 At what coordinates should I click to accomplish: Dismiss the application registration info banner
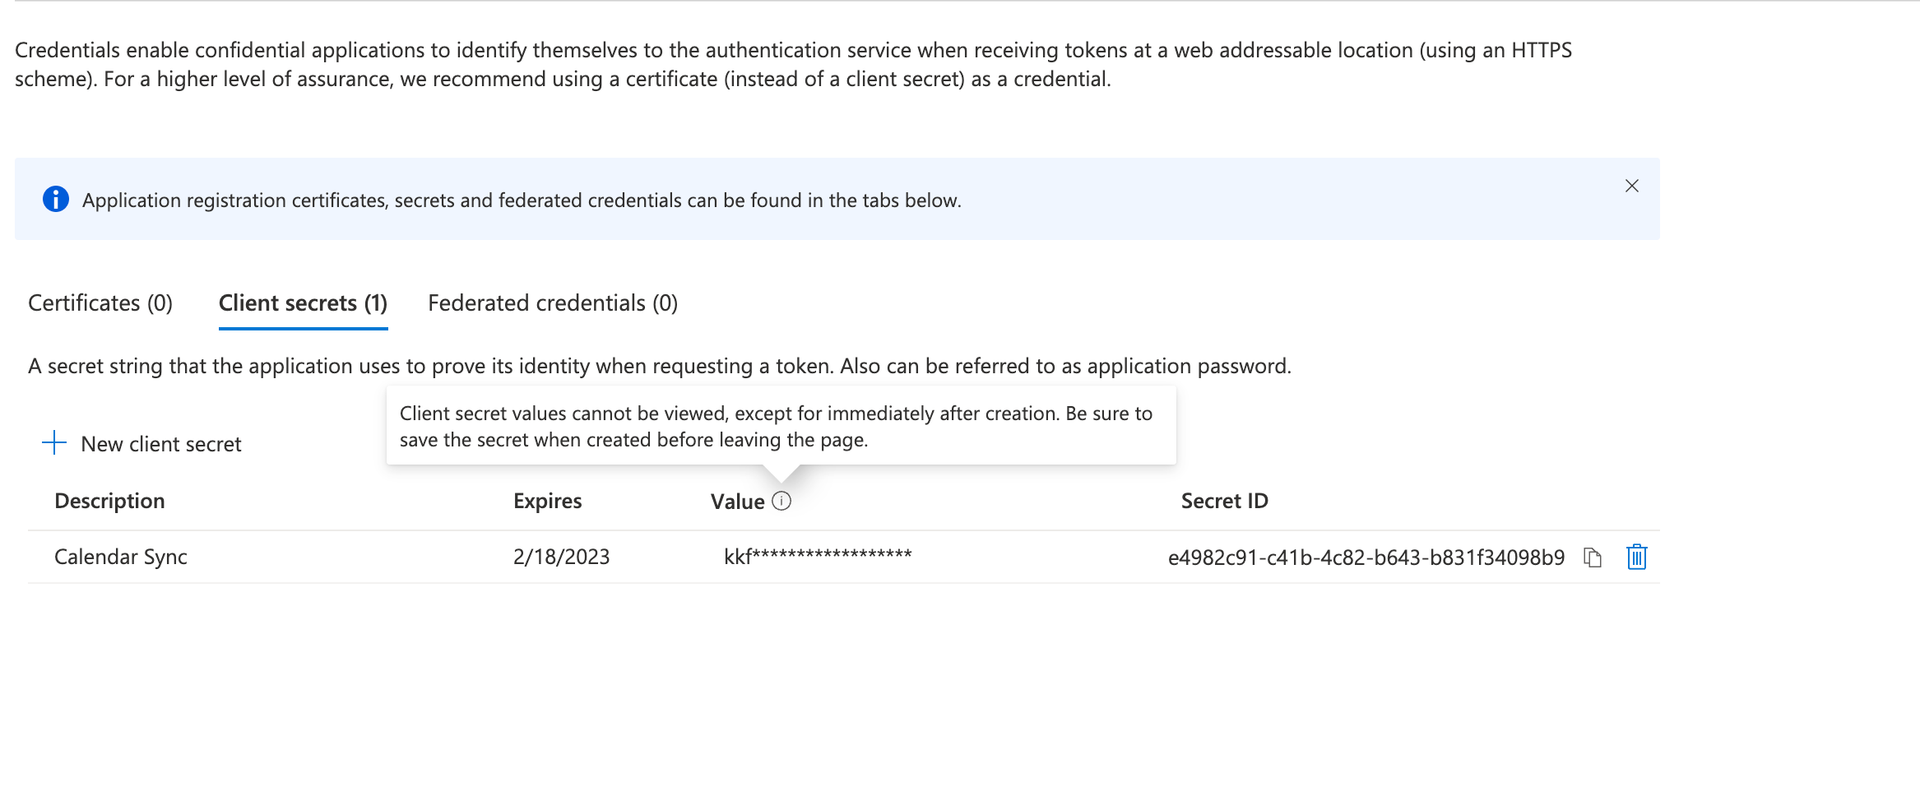(x=1632, y=185)
